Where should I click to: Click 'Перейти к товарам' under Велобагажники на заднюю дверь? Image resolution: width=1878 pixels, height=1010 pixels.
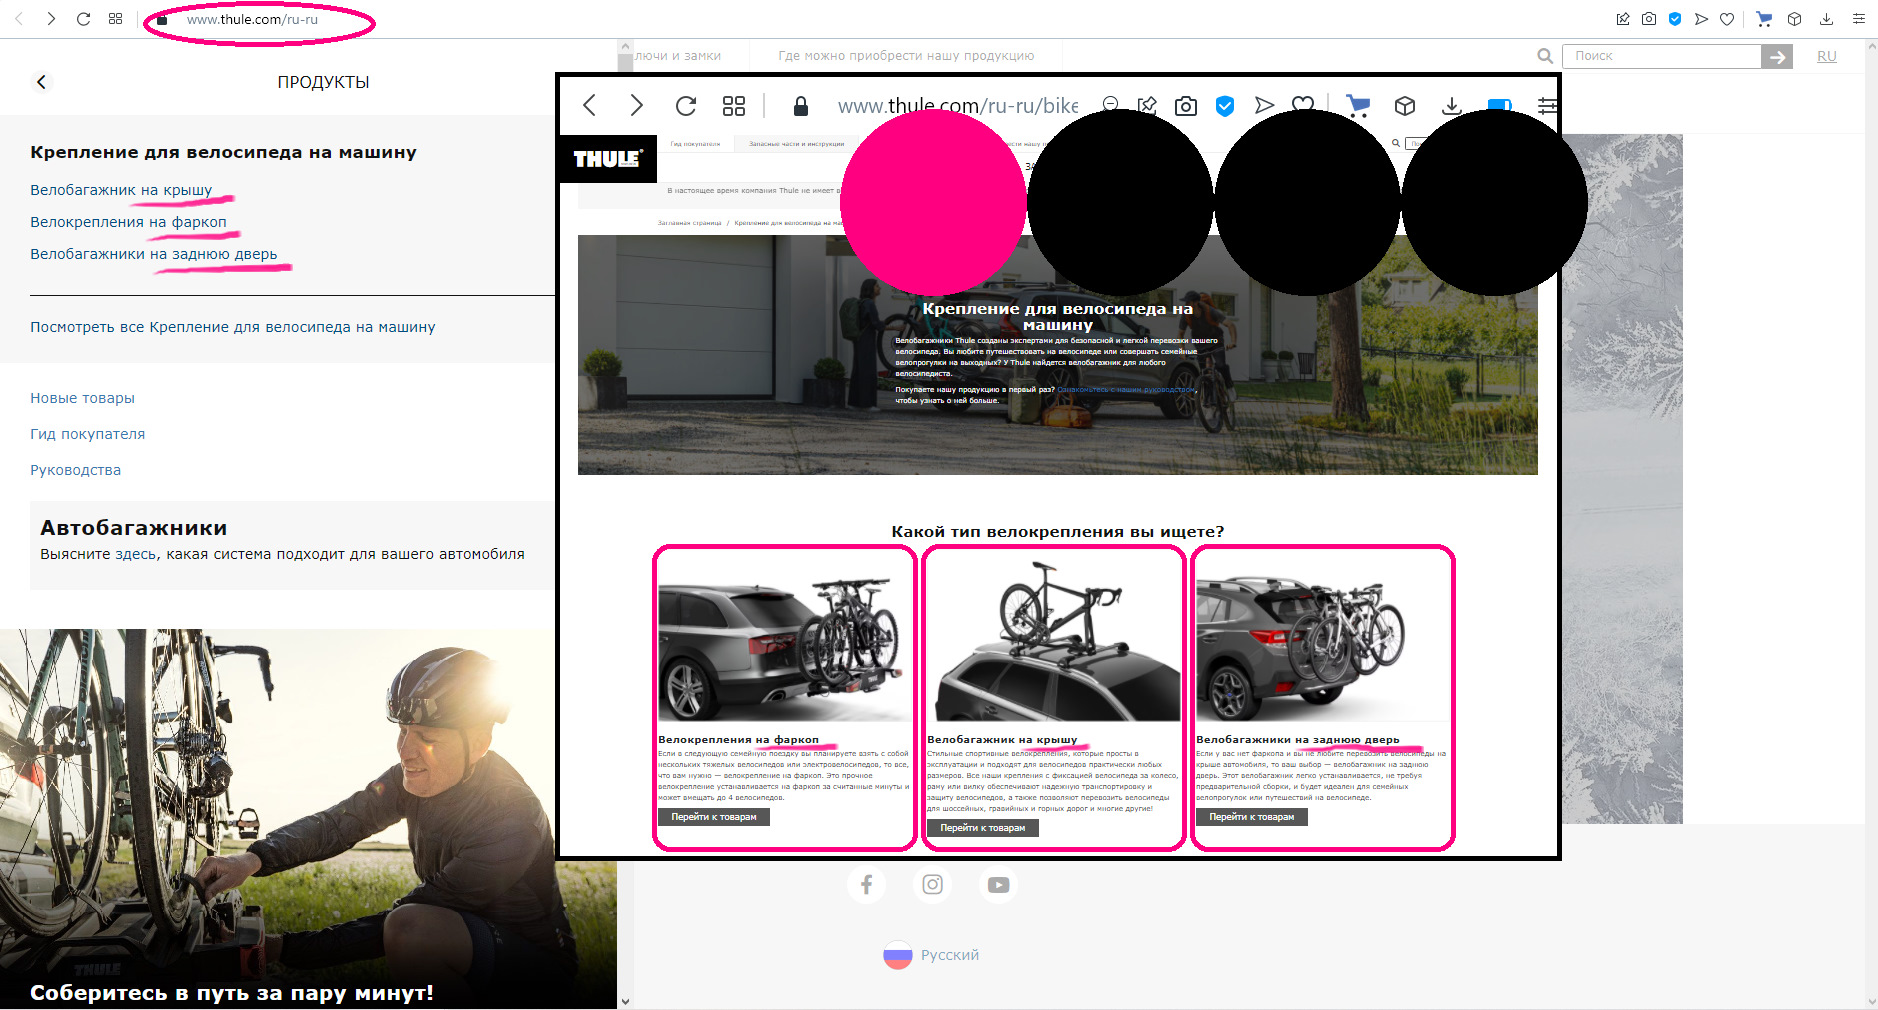[1252, 817]
